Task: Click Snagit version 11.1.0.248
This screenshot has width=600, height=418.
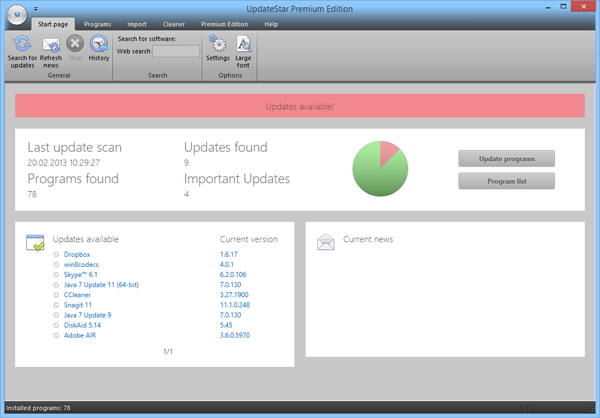Action: [x=235, y=305]
